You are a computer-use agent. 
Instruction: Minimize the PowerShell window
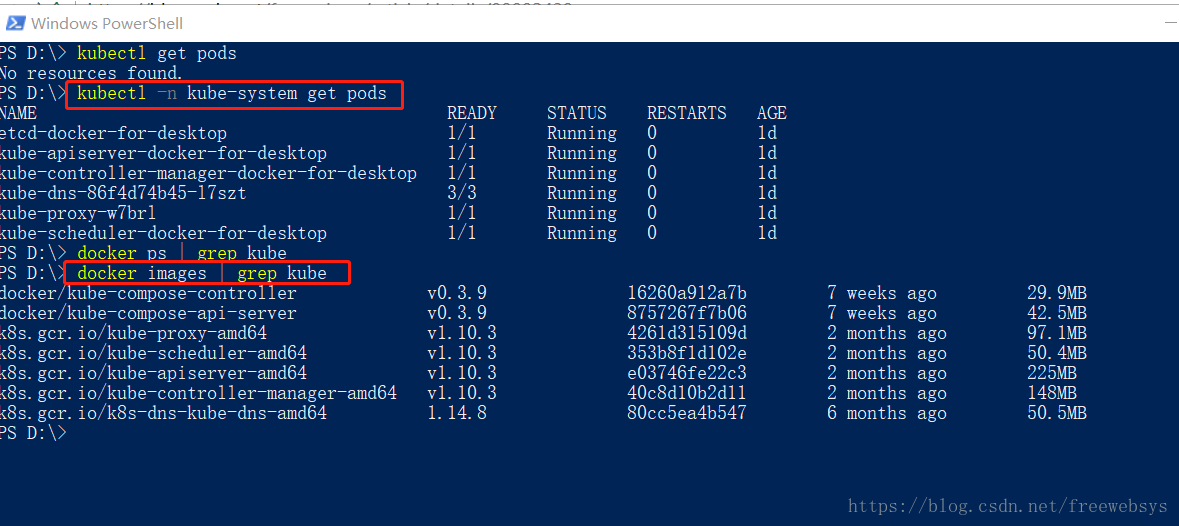(x=1169, y=23)
